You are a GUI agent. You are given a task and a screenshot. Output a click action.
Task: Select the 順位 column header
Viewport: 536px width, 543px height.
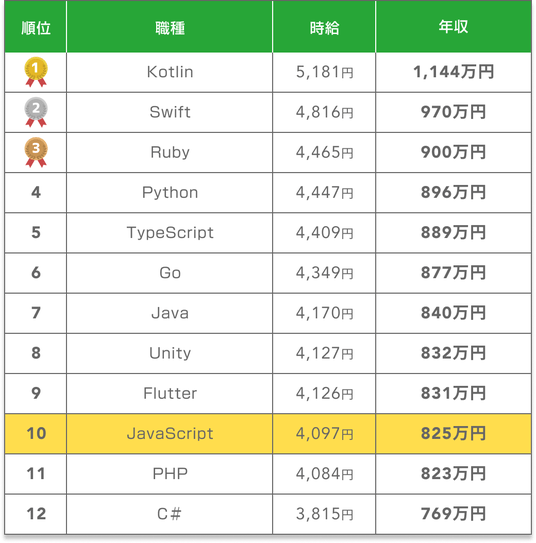(x=36, y=27)
